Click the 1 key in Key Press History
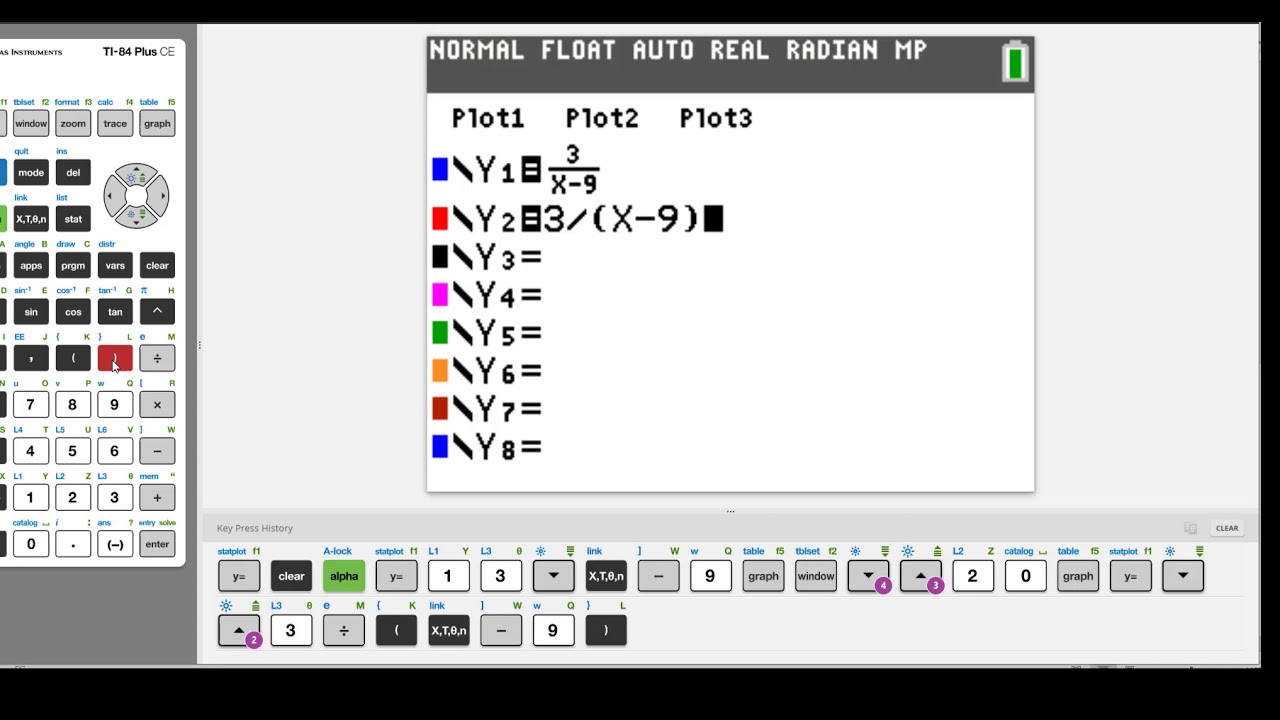Viewport: 1280px width, 720px height. (448, 576)
